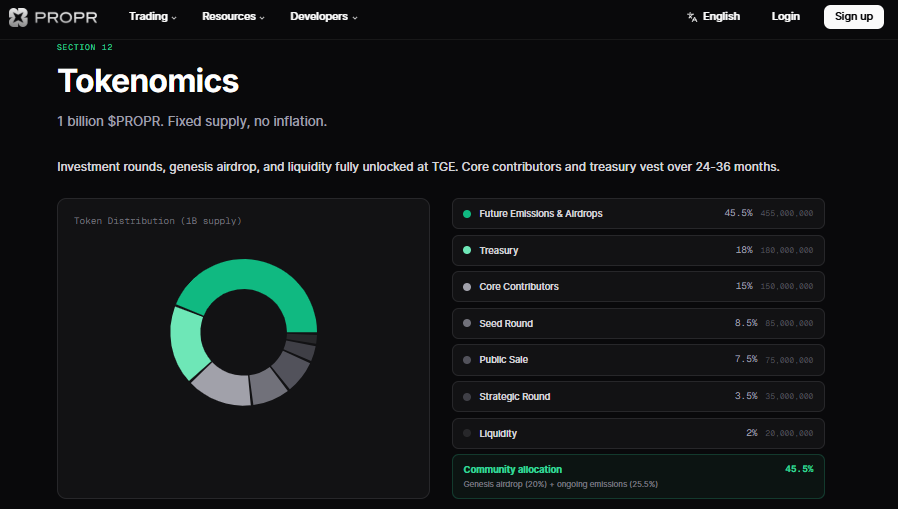Click the Genesis airdrop (20%) description text
This screenshot has height=509, width=898.
(x=561, y=484)
